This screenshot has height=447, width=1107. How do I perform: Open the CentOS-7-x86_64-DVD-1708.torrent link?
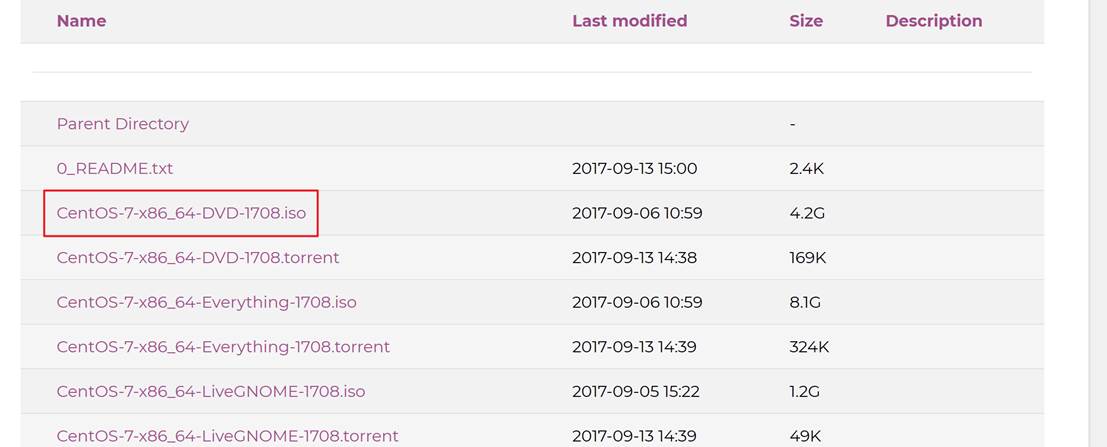(198, 258)
